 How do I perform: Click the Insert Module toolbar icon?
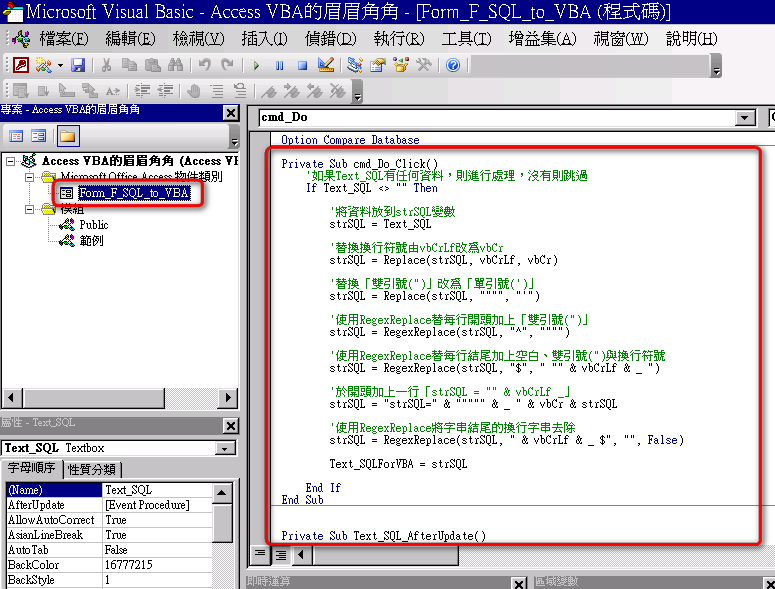pos(43,65)
